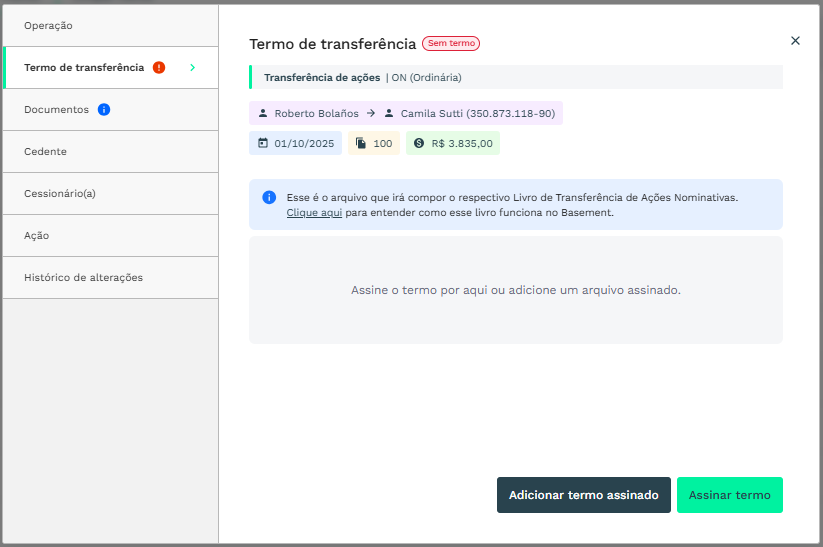This screenshot has width=823, height=547.
Task: Click the arrow between Roberto and Camila
Action: point(371,113)
